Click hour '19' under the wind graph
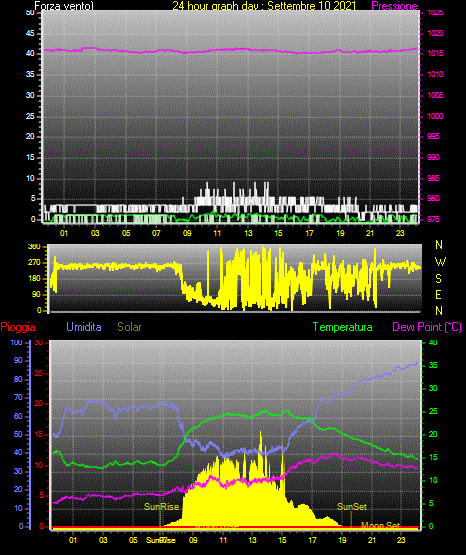 340,233
